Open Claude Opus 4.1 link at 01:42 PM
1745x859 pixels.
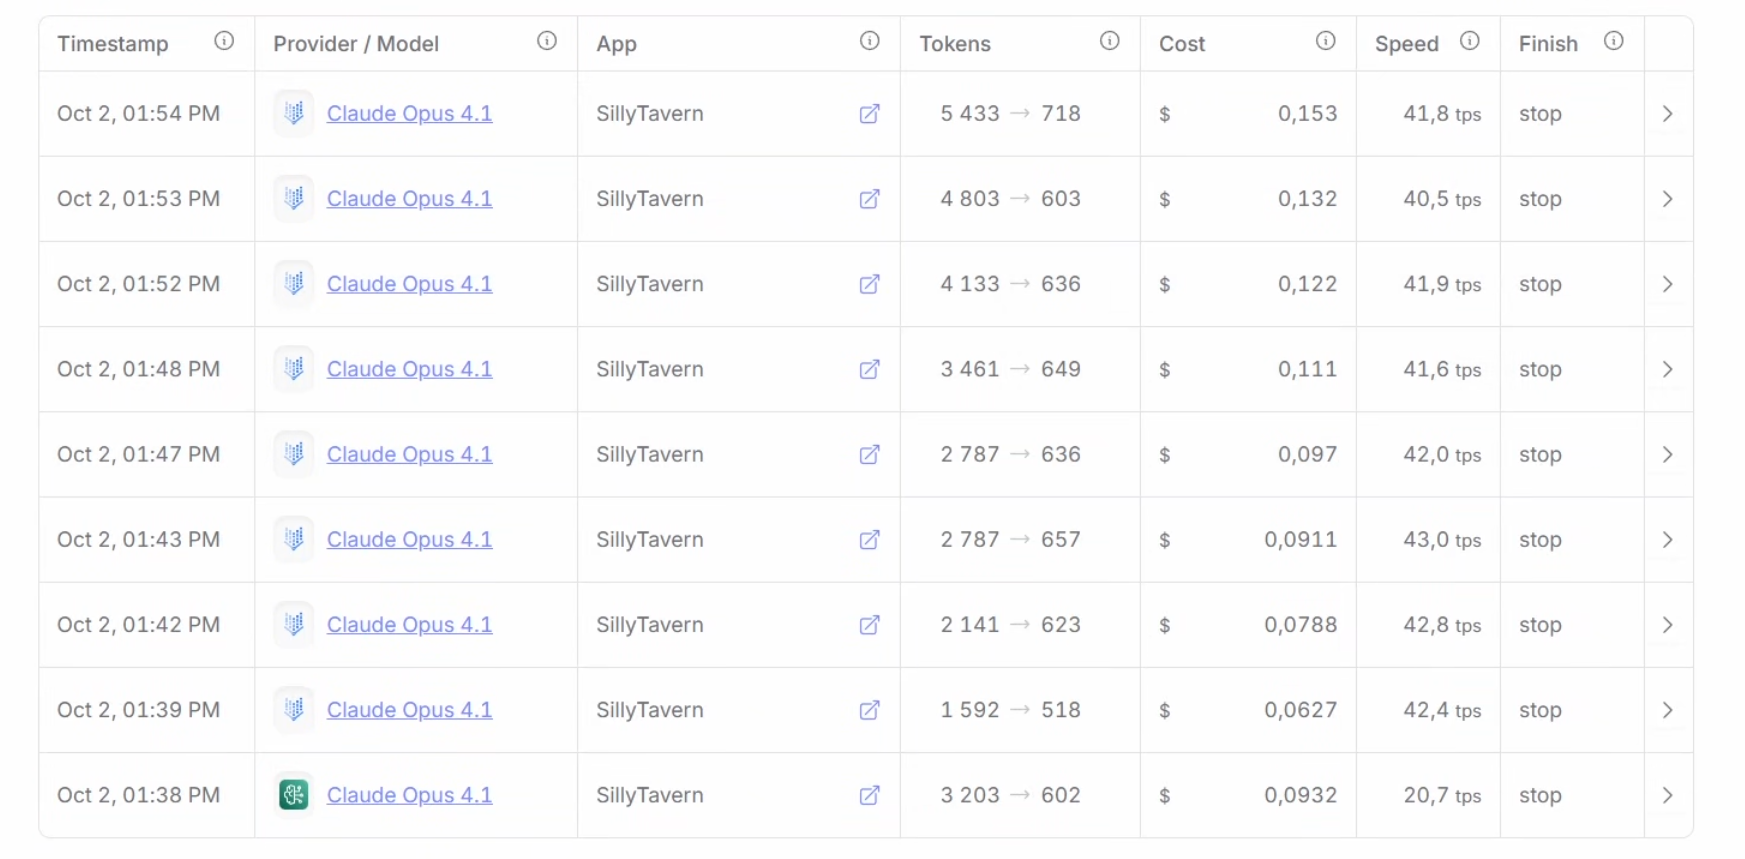click(409, 625)
